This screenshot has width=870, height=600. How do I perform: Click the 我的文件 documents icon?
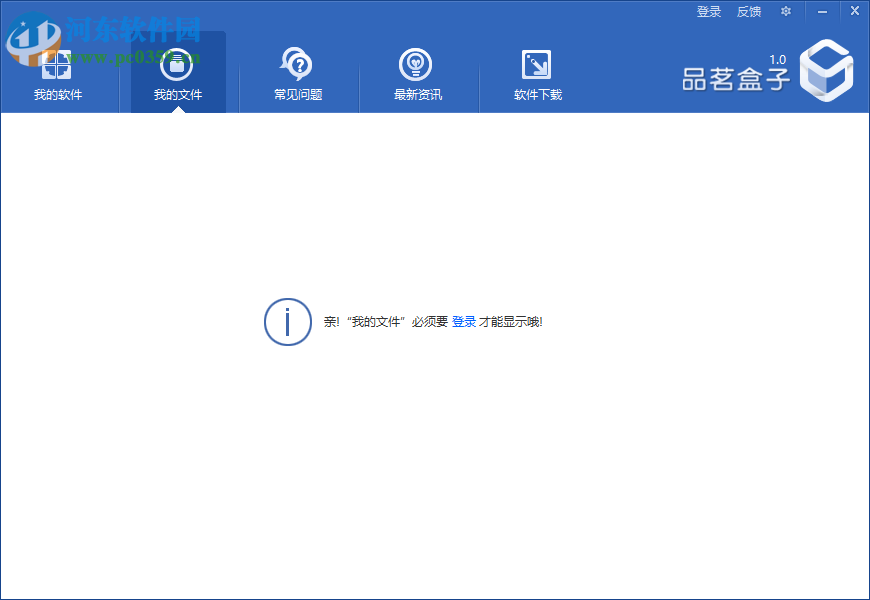point(177,65)
